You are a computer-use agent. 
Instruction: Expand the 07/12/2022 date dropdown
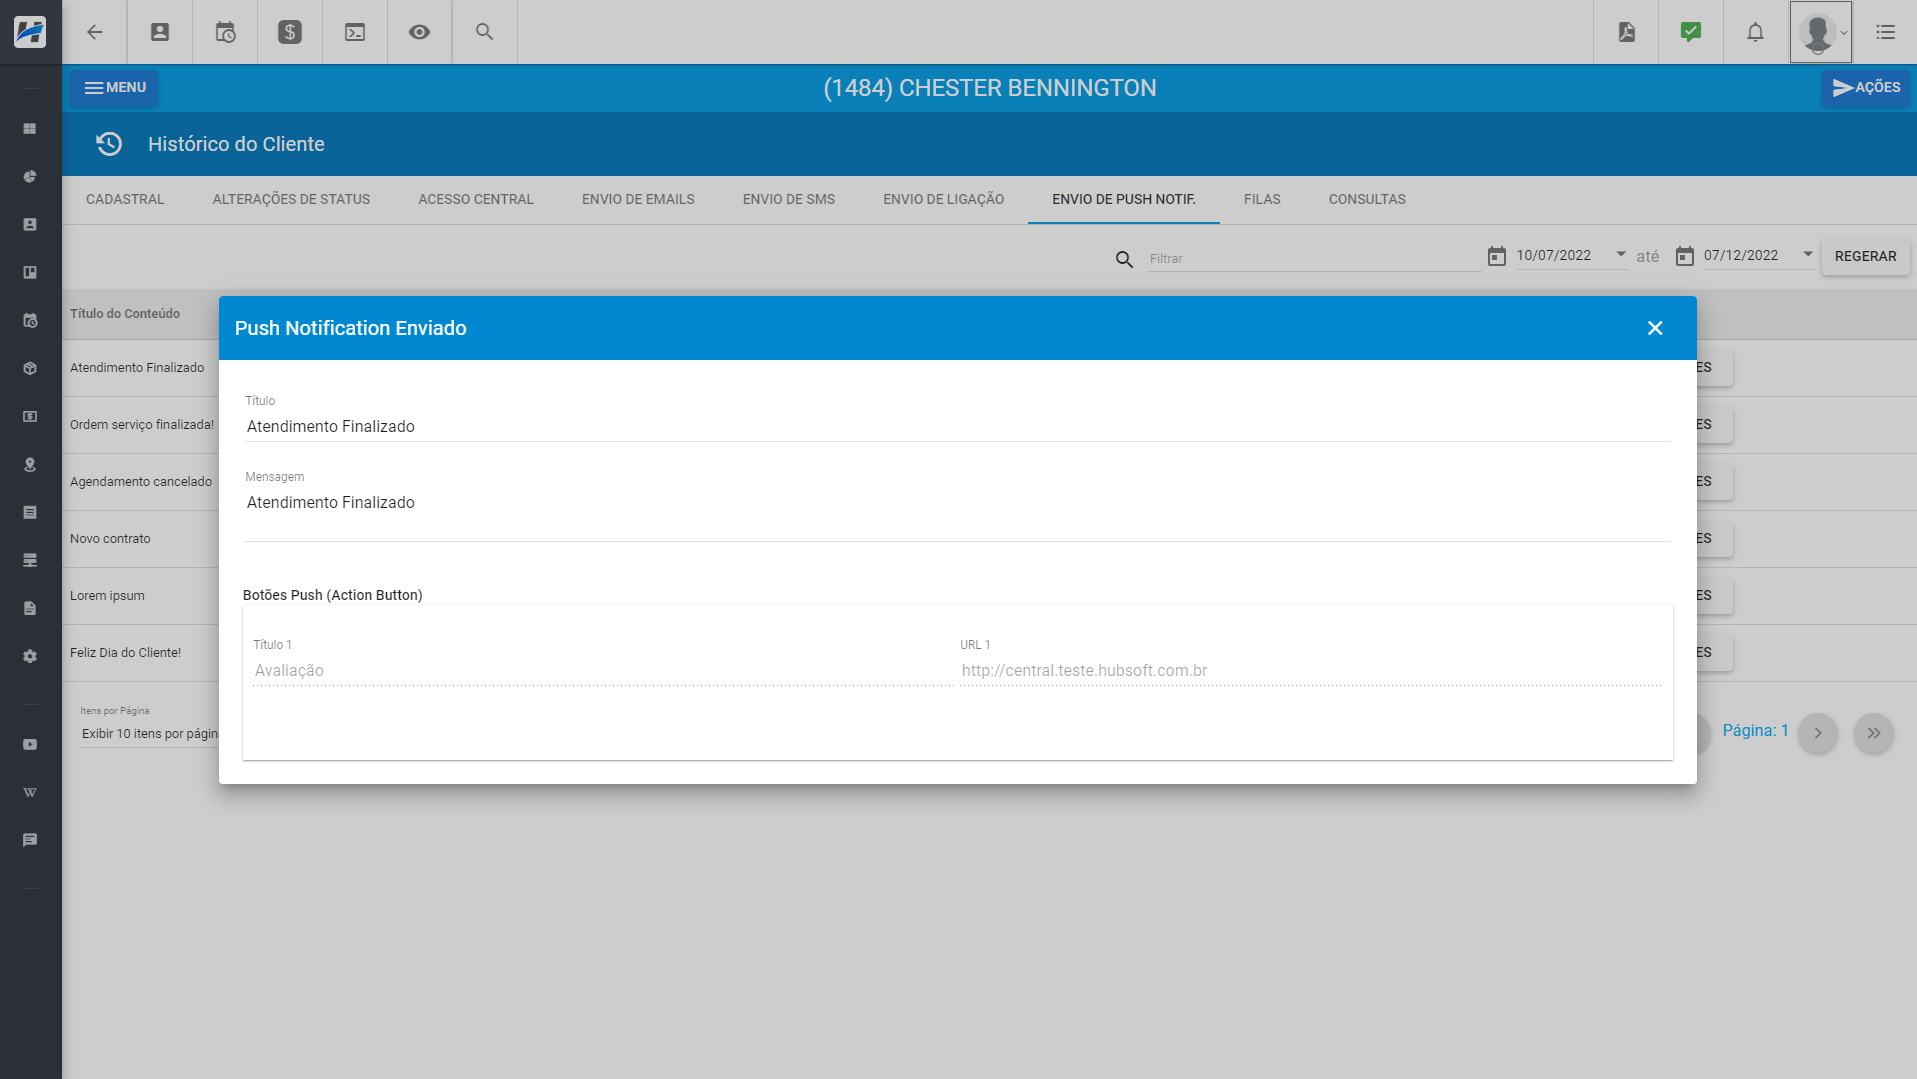click(1807, 255)
